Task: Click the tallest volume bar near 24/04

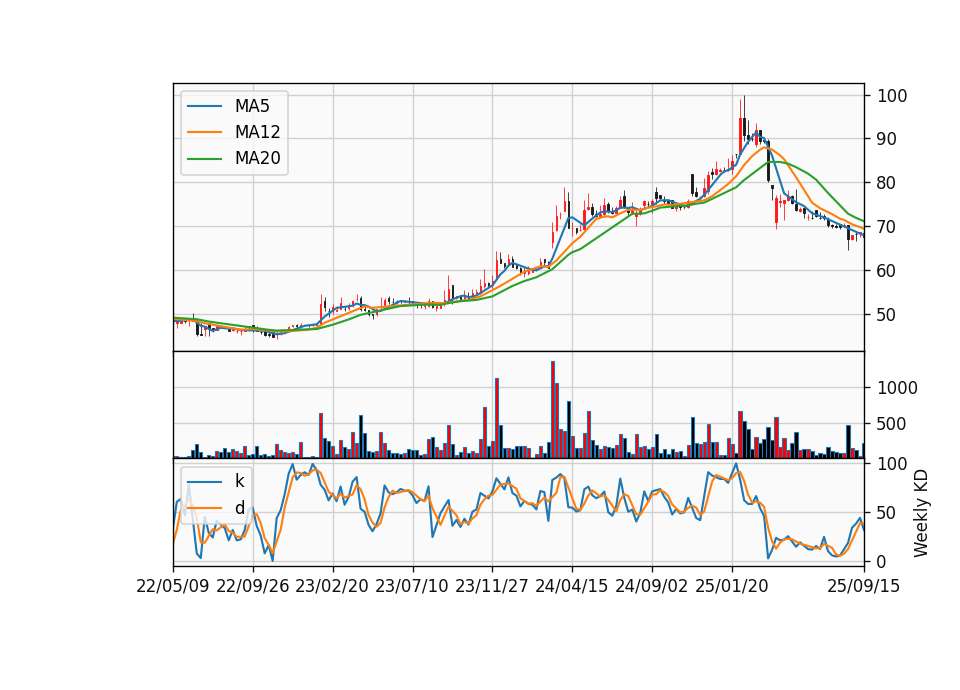Action: 553,409
